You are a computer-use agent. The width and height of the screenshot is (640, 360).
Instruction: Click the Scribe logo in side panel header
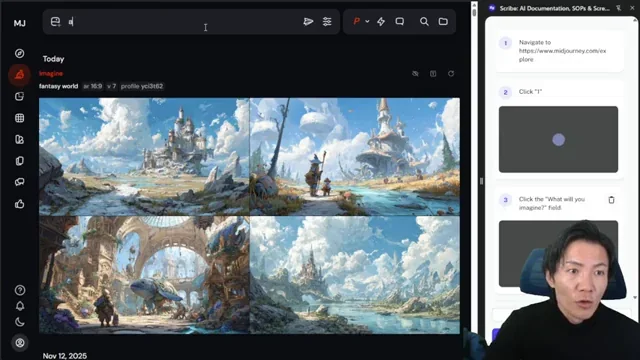coord(492,8)
